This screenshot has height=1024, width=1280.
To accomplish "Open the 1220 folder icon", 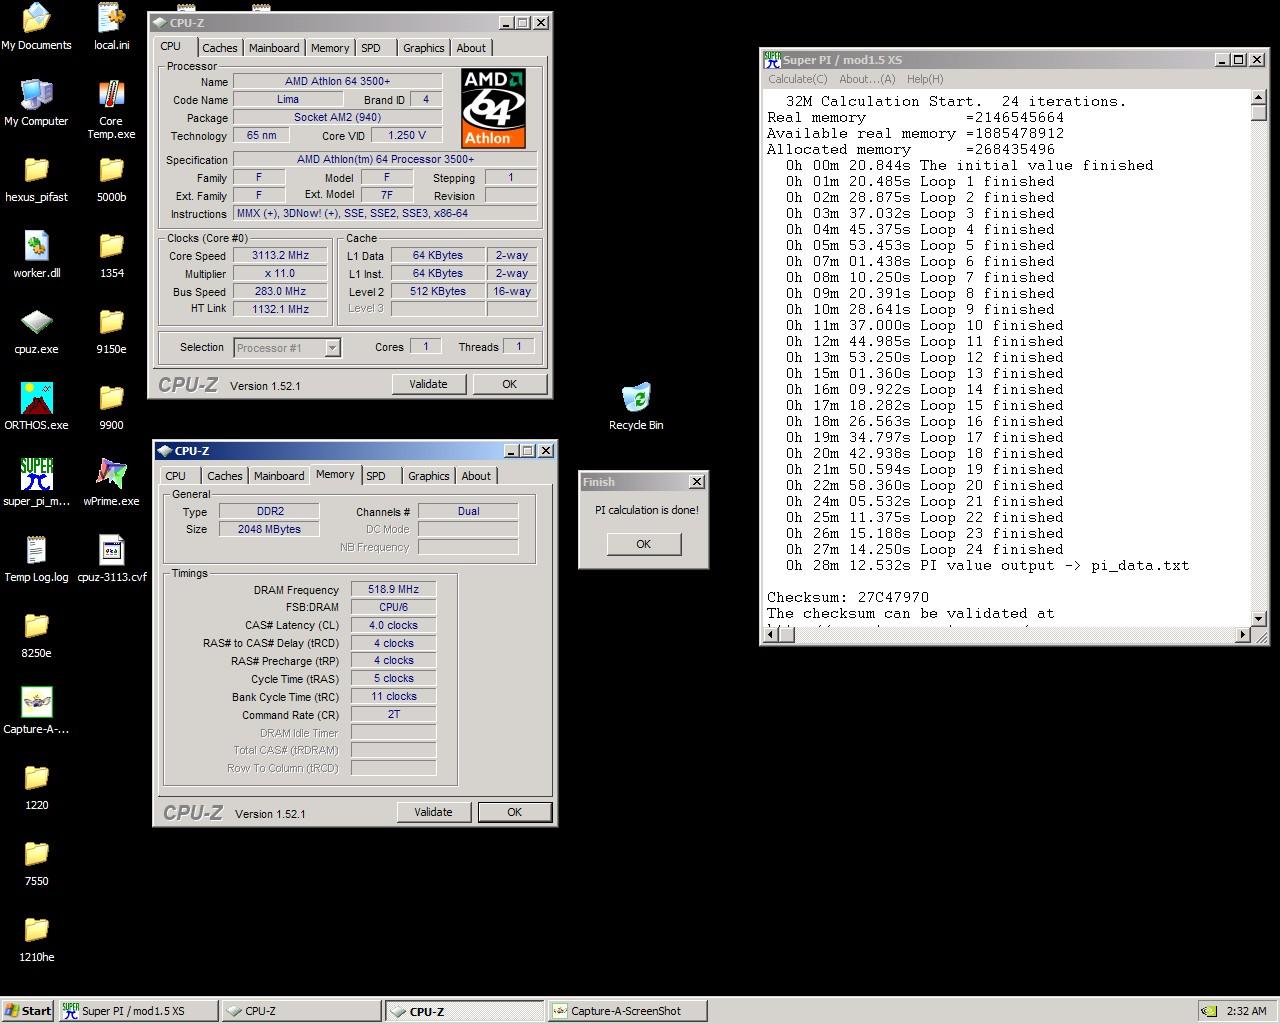I will tap(36, 787).
